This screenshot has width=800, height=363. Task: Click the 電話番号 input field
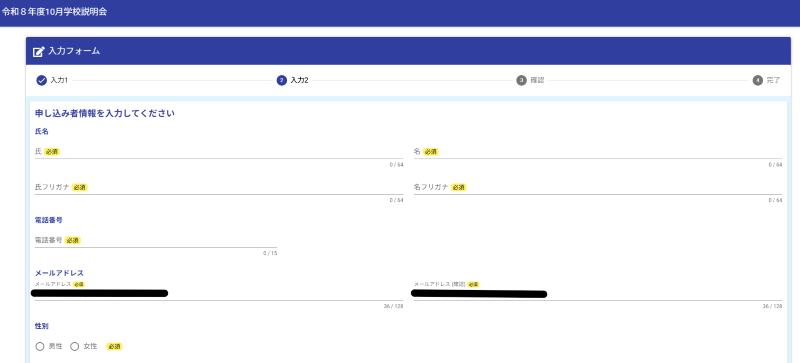[156, 240]
